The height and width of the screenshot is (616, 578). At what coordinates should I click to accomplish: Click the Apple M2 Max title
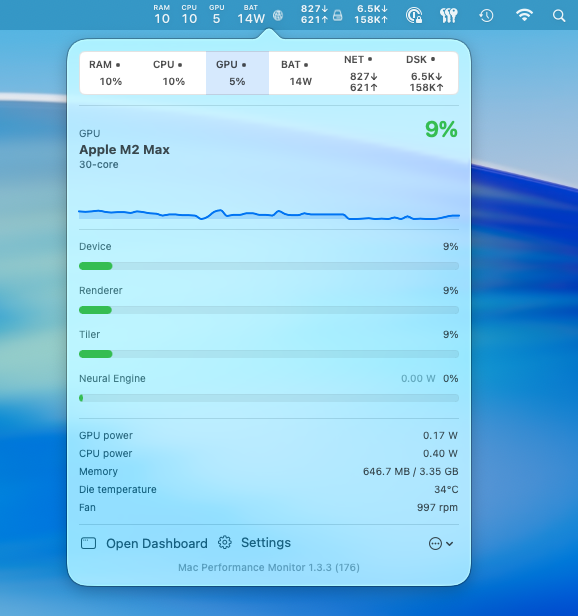(125, 150)
